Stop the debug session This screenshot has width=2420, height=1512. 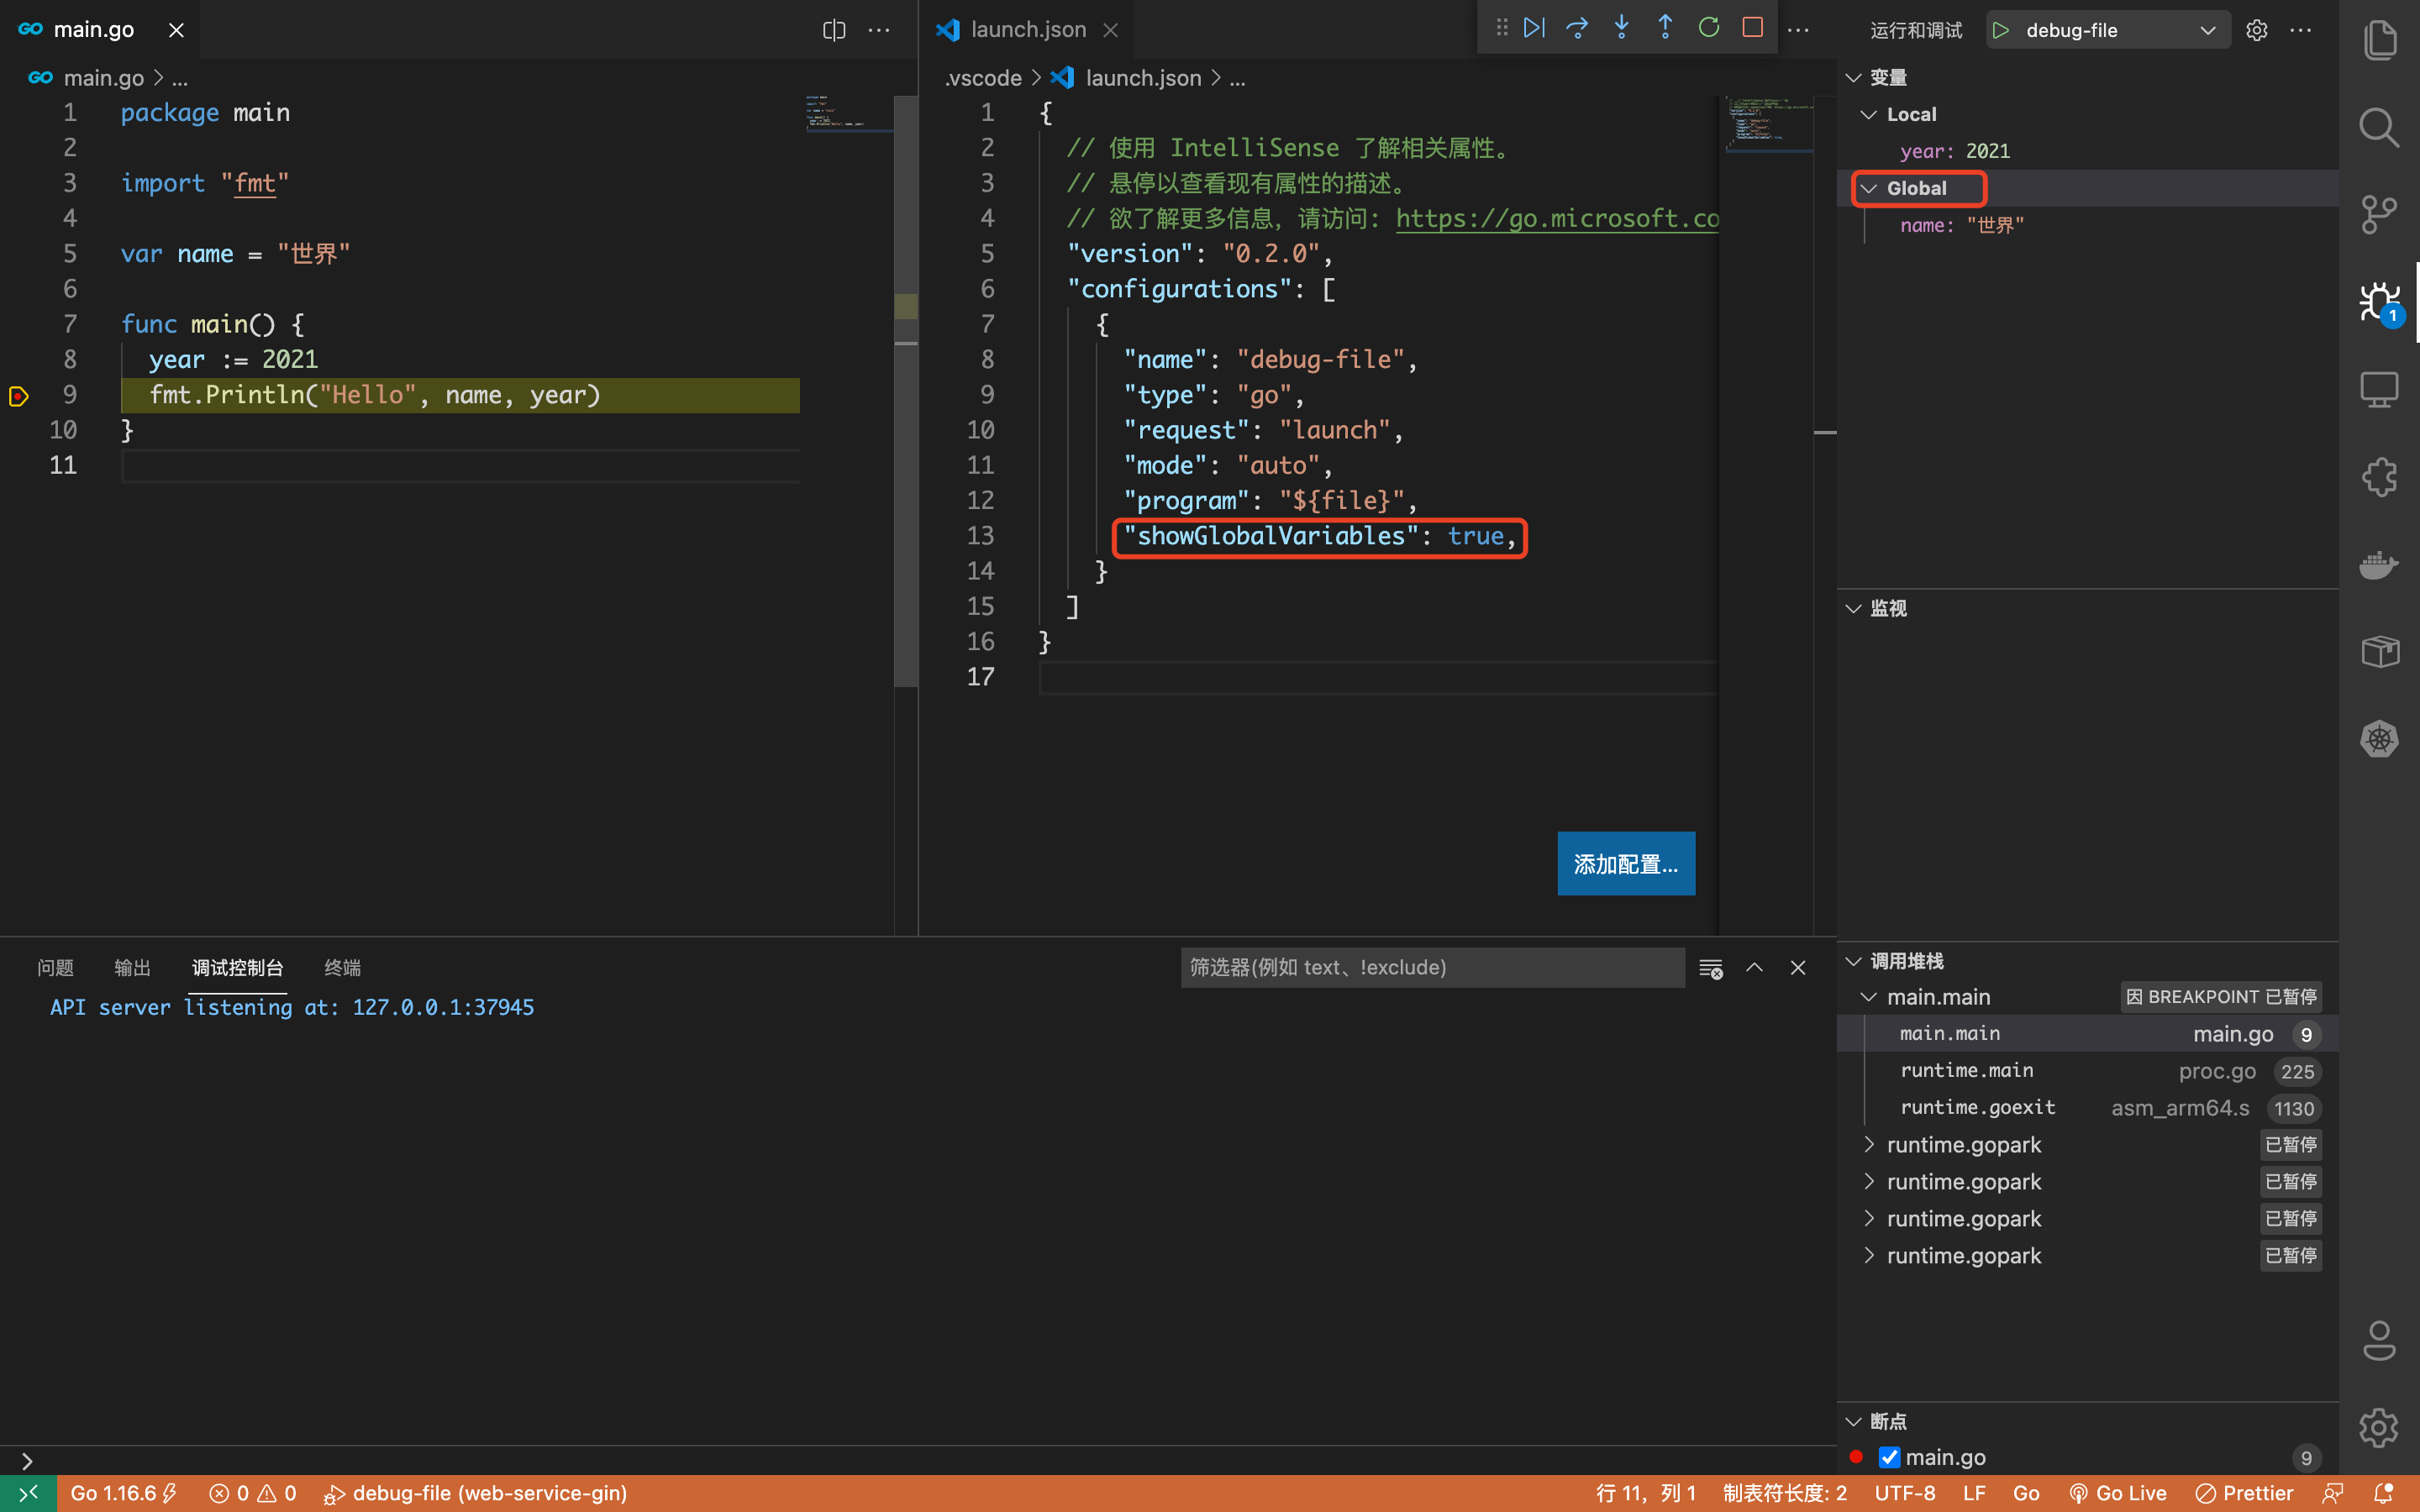pos(1752,28)
